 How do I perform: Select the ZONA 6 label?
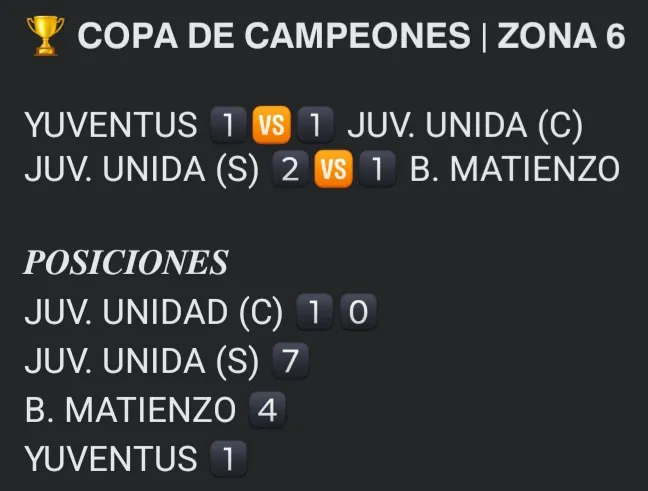(561, 37)
